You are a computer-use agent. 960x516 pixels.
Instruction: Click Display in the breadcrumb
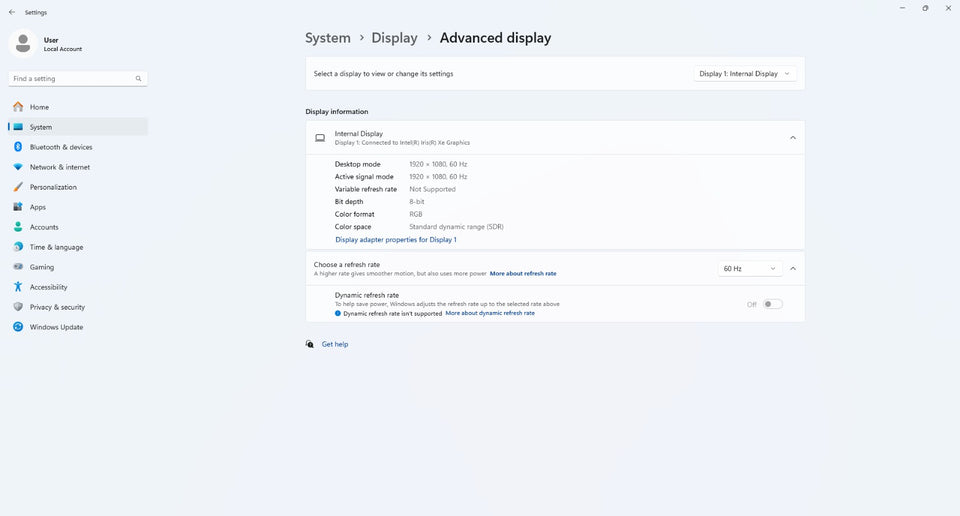pyautogui.click(x=394, y=38)
